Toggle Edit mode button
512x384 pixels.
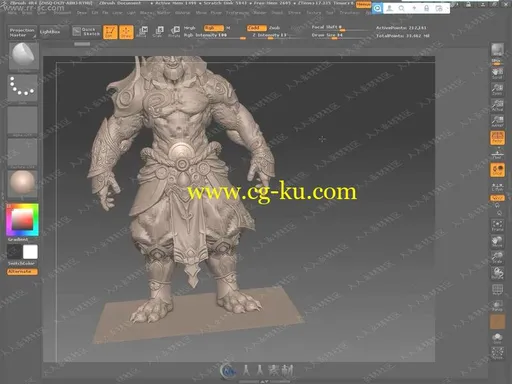click(x=110, y=32)
